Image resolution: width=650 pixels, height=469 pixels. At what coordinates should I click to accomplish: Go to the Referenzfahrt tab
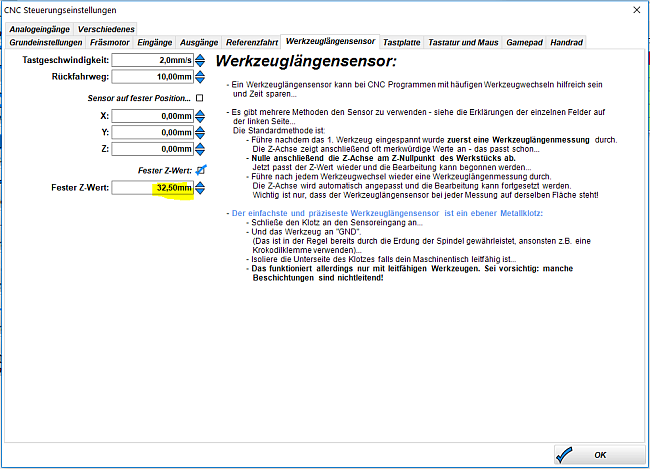pyautogui.click(x=252, y=42)
